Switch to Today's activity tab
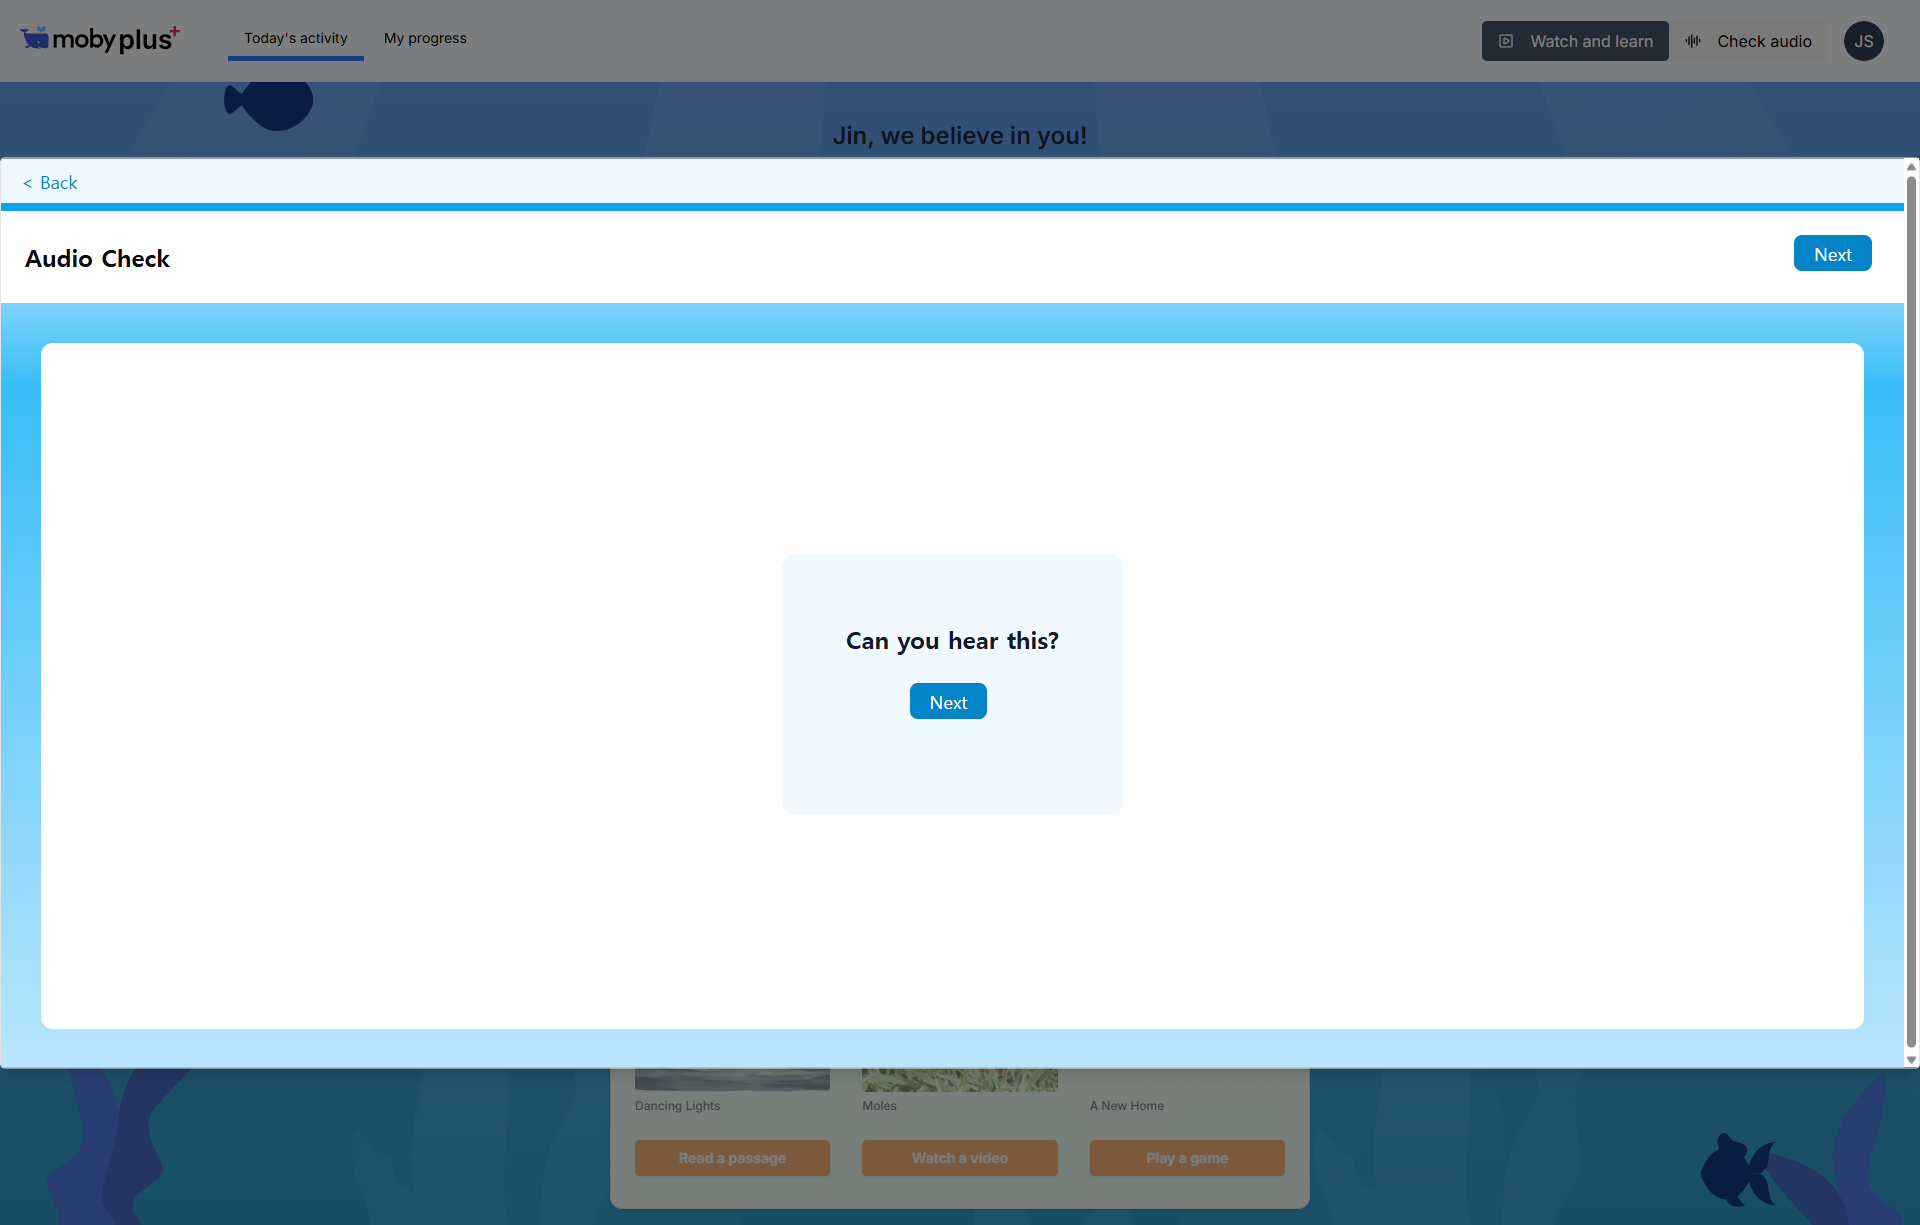 point(296,38)
